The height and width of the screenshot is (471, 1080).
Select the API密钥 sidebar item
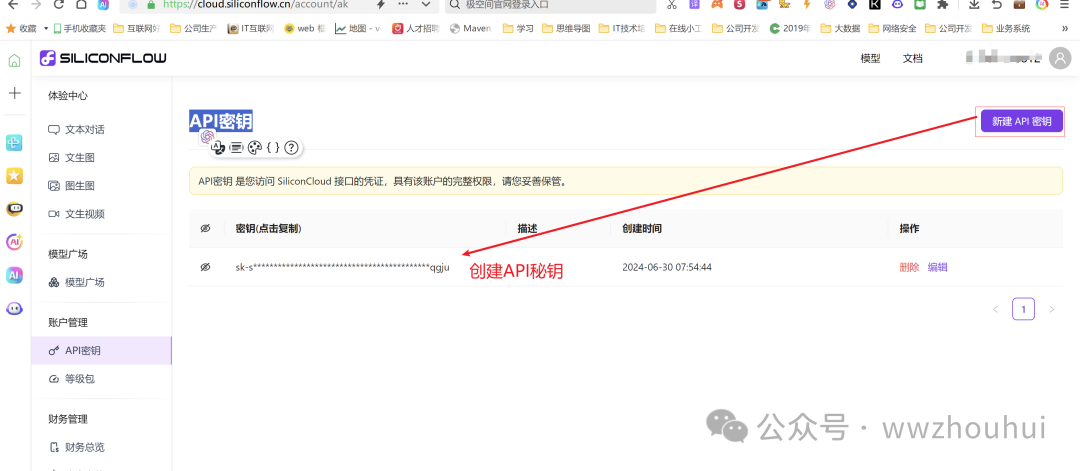pyautogui.click(x=102, y=350)
